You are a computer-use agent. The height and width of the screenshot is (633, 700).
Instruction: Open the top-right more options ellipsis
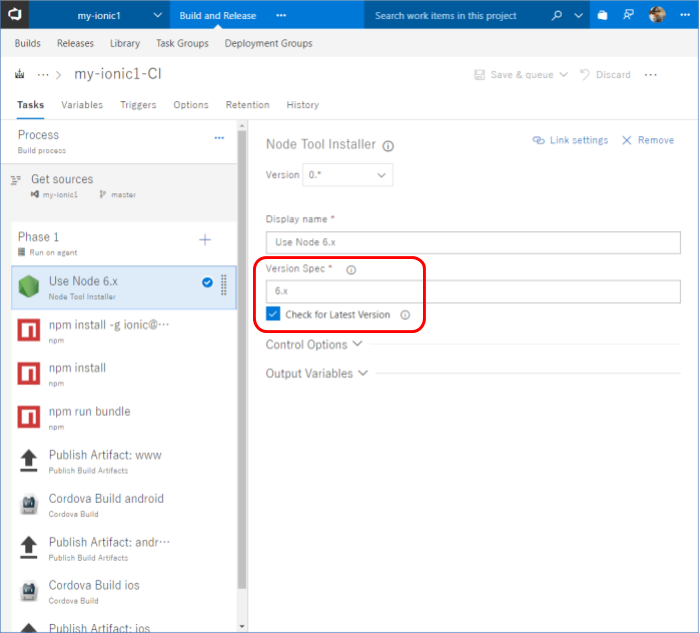coord(685,15)
